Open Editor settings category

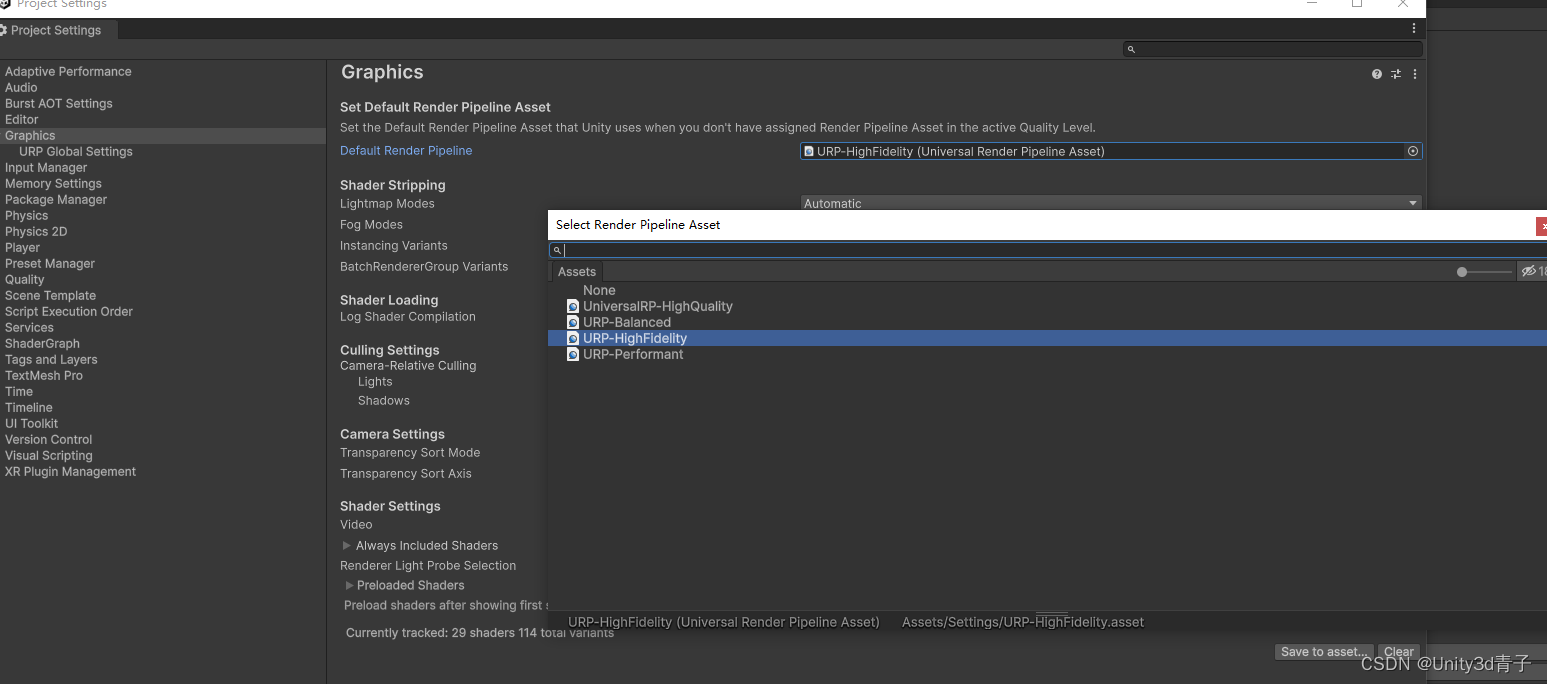(x=22, y=119)
